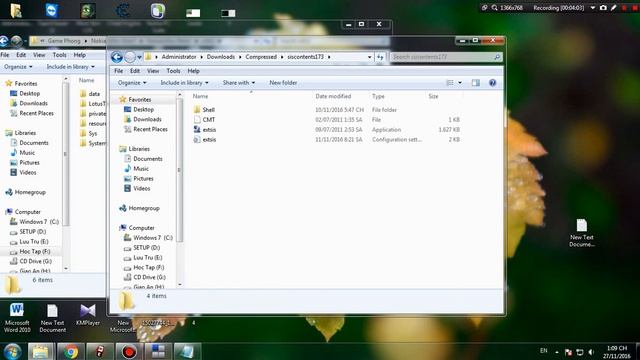Open Windows Explorer from taskbar
640x360 pixels.
coord(40,351)
